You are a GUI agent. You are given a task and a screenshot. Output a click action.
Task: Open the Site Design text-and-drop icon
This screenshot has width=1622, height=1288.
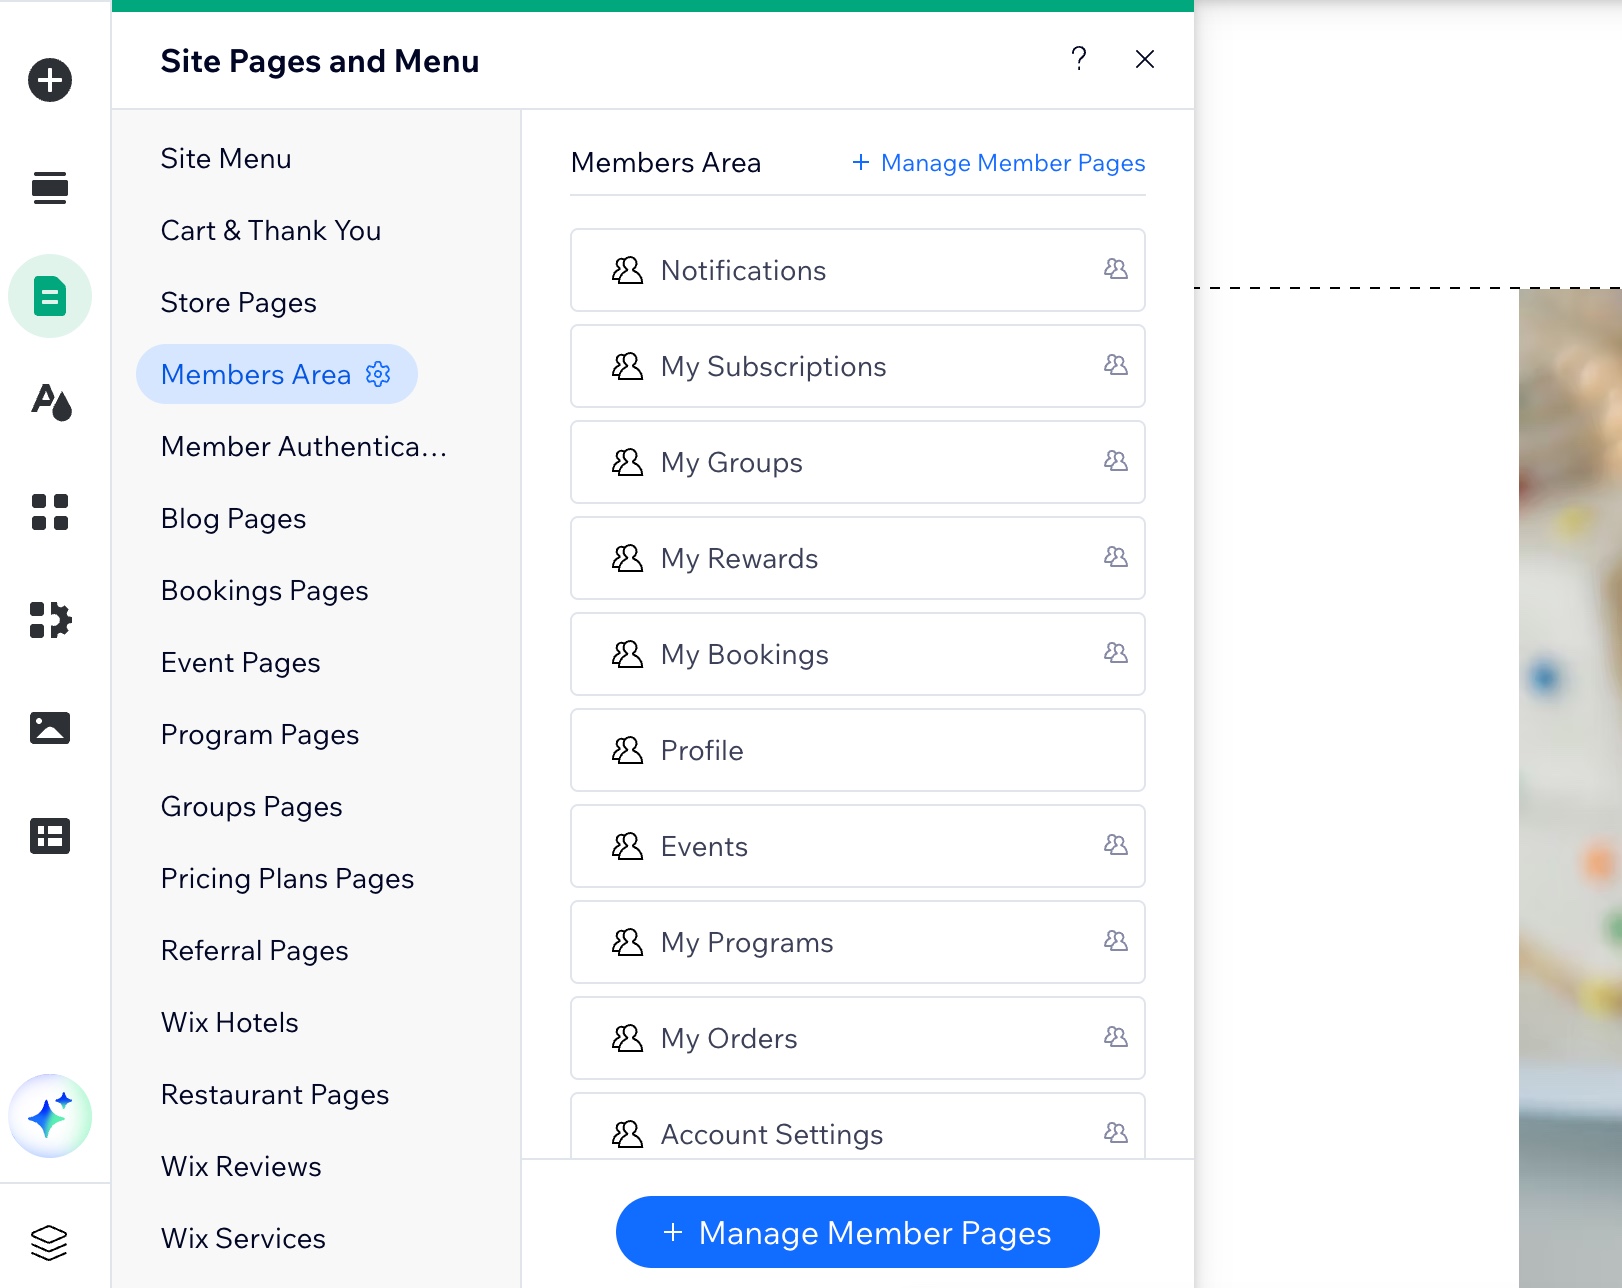point(50,402)
